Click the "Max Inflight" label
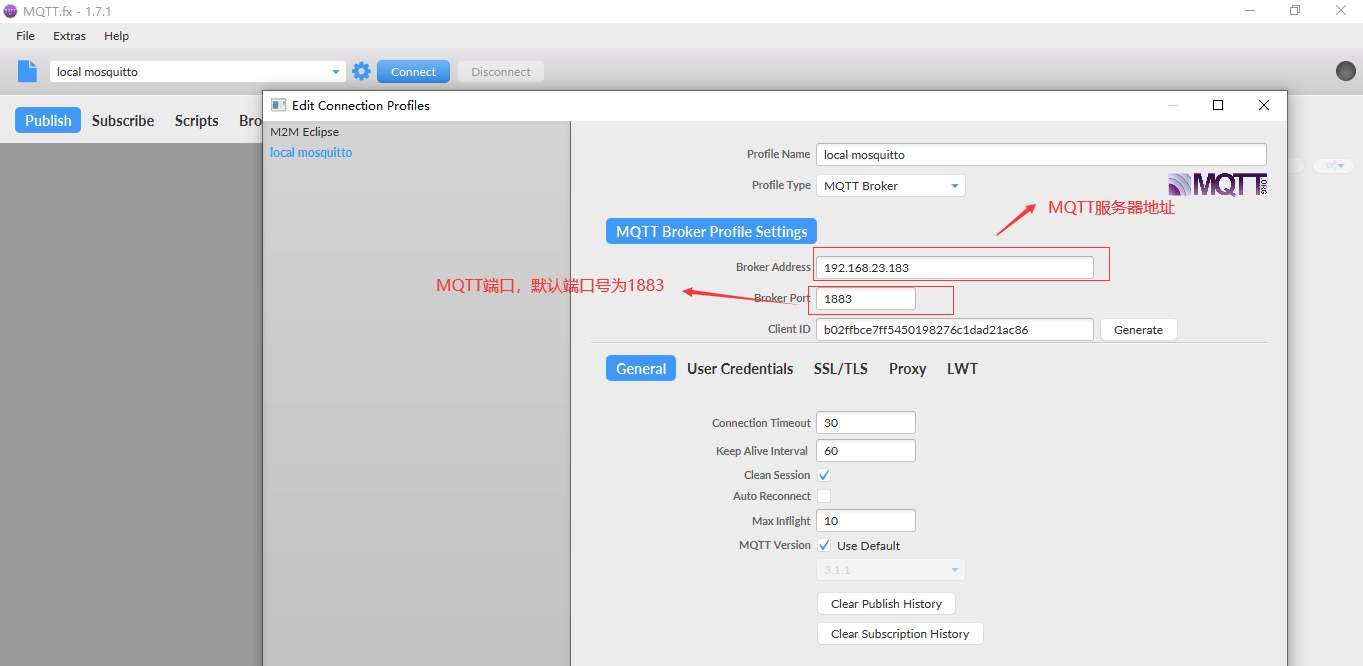This screenshot has width=1363, height=666. 781,521
